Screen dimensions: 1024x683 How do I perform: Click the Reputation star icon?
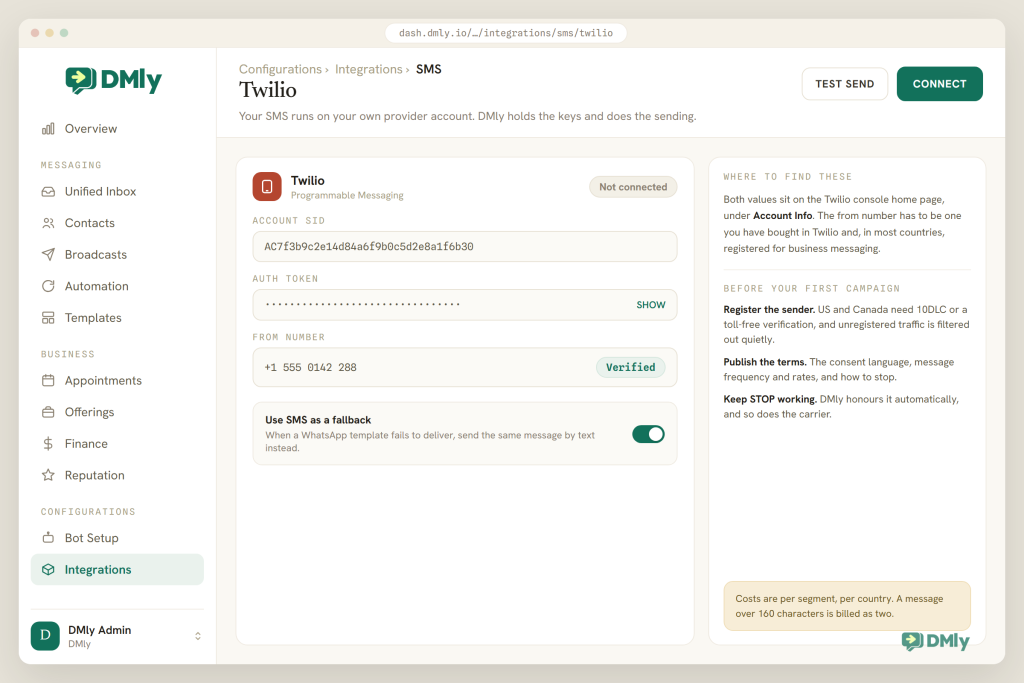coord(48,475)
